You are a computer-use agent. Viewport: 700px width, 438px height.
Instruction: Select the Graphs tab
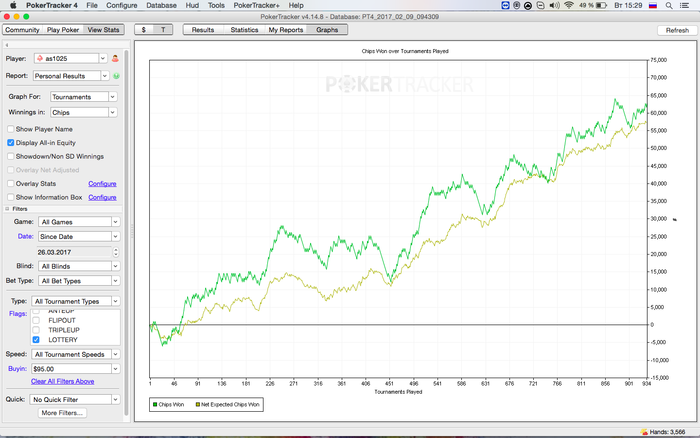[x=327, y=30]
